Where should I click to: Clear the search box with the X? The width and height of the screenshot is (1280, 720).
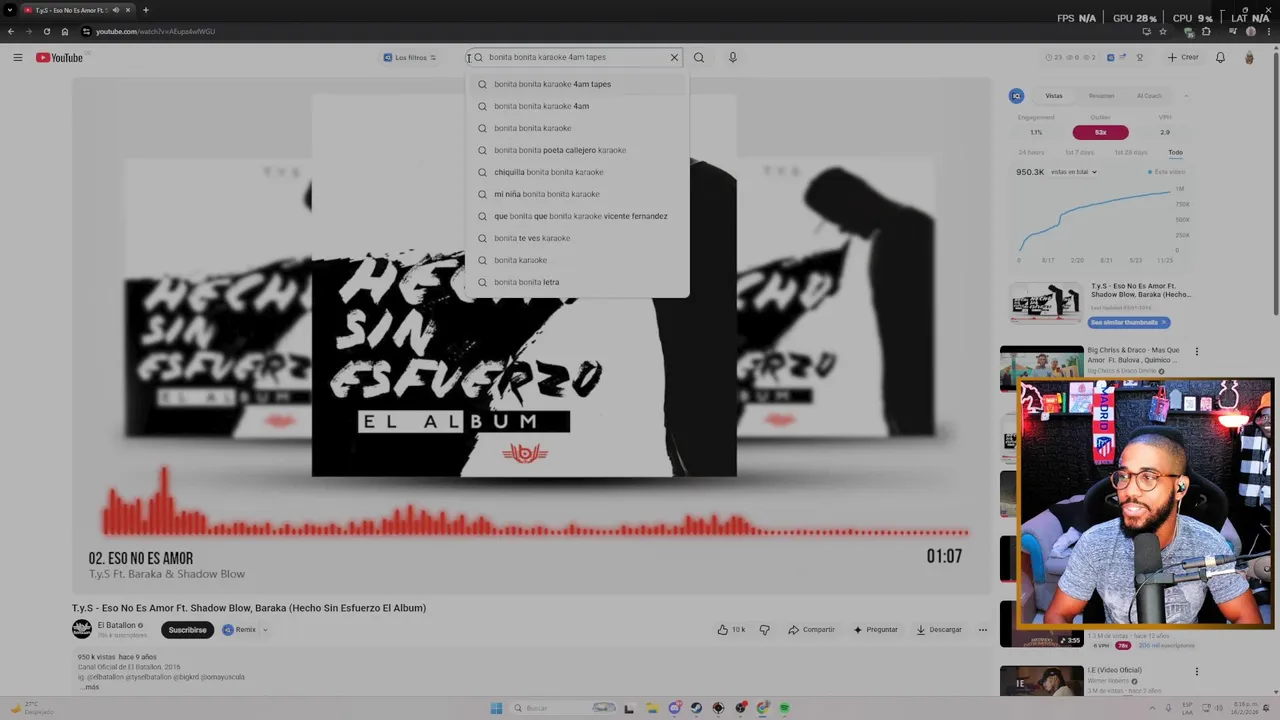pos(674,57)
